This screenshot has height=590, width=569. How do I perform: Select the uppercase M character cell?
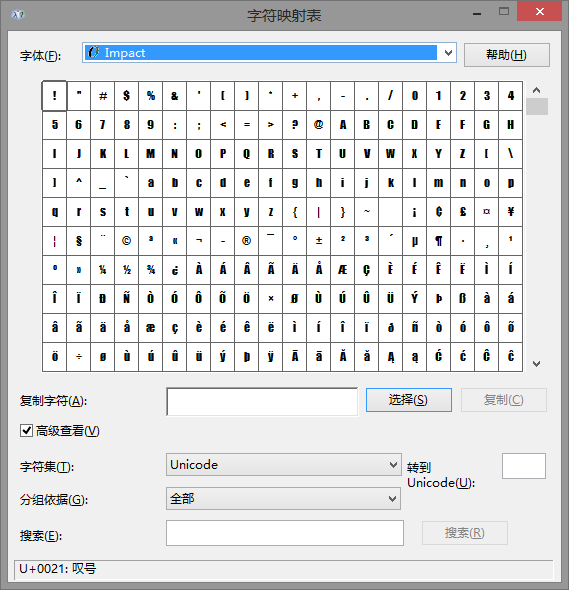151,154
